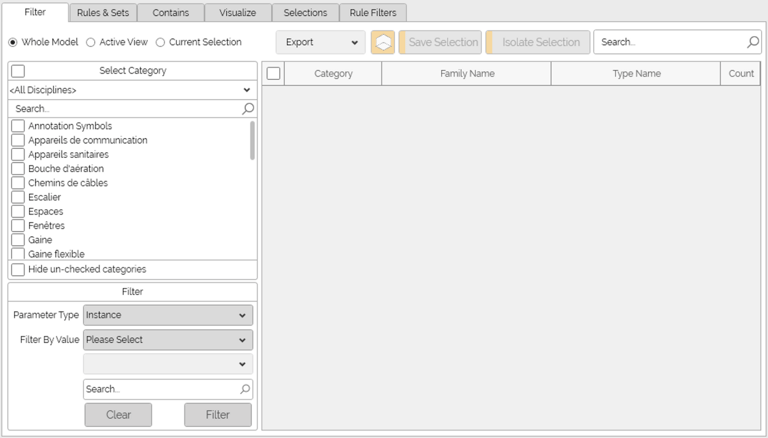Viewport: 768px width, 438px height.
Task: Toggle the select-all checkbox in results table header
Action: [x=273, y=73]
